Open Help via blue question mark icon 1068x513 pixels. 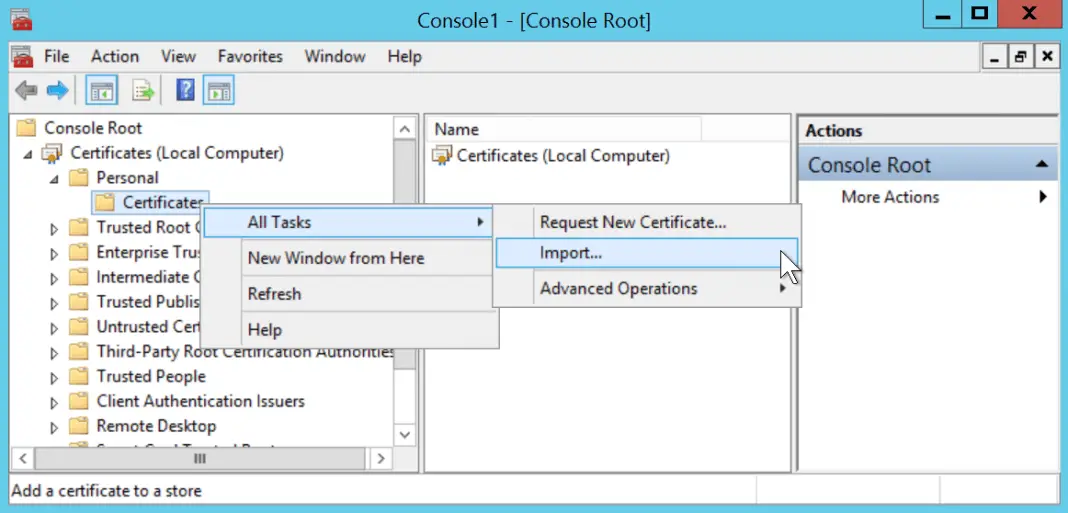click(185, 91)
